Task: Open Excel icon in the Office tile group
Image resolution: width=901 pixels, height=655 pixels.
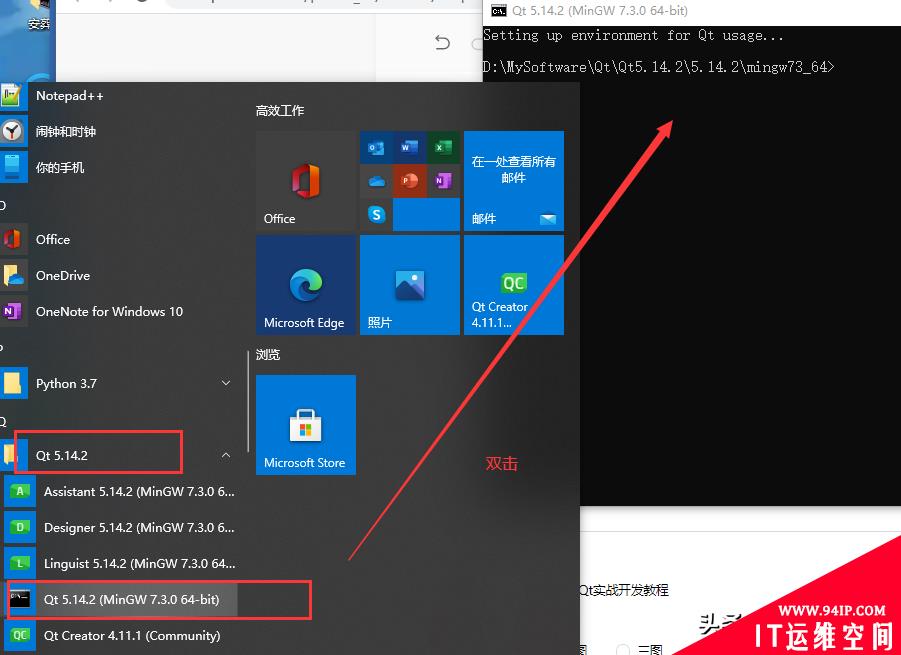Action: (x=443, y=148)
